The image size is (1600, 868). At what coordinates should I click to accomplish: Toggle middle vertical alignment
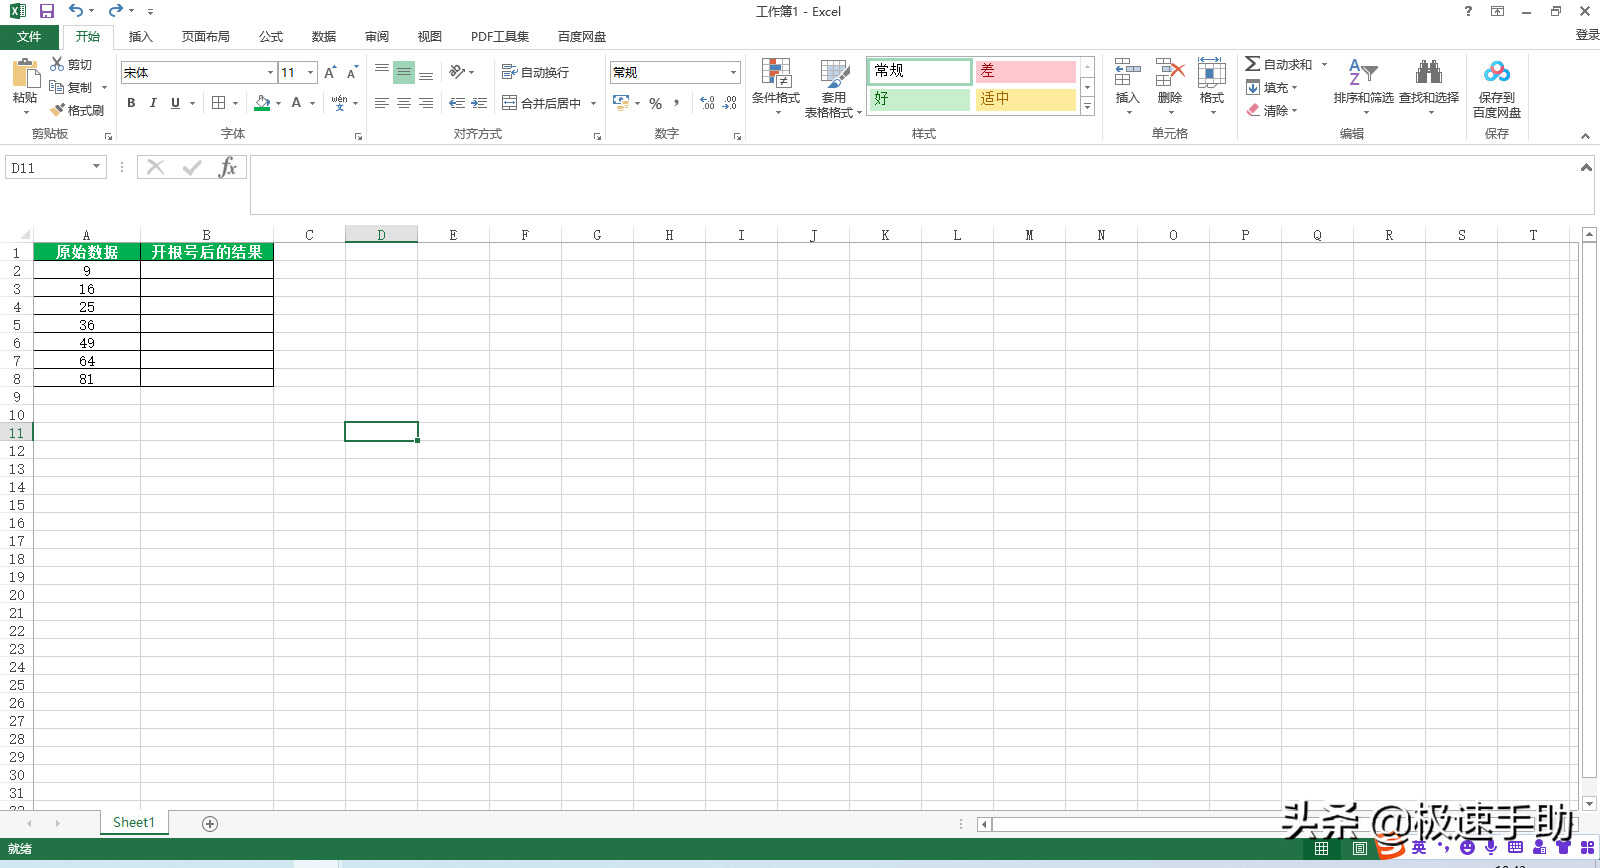pyautogui.click(x=404, y=72)
